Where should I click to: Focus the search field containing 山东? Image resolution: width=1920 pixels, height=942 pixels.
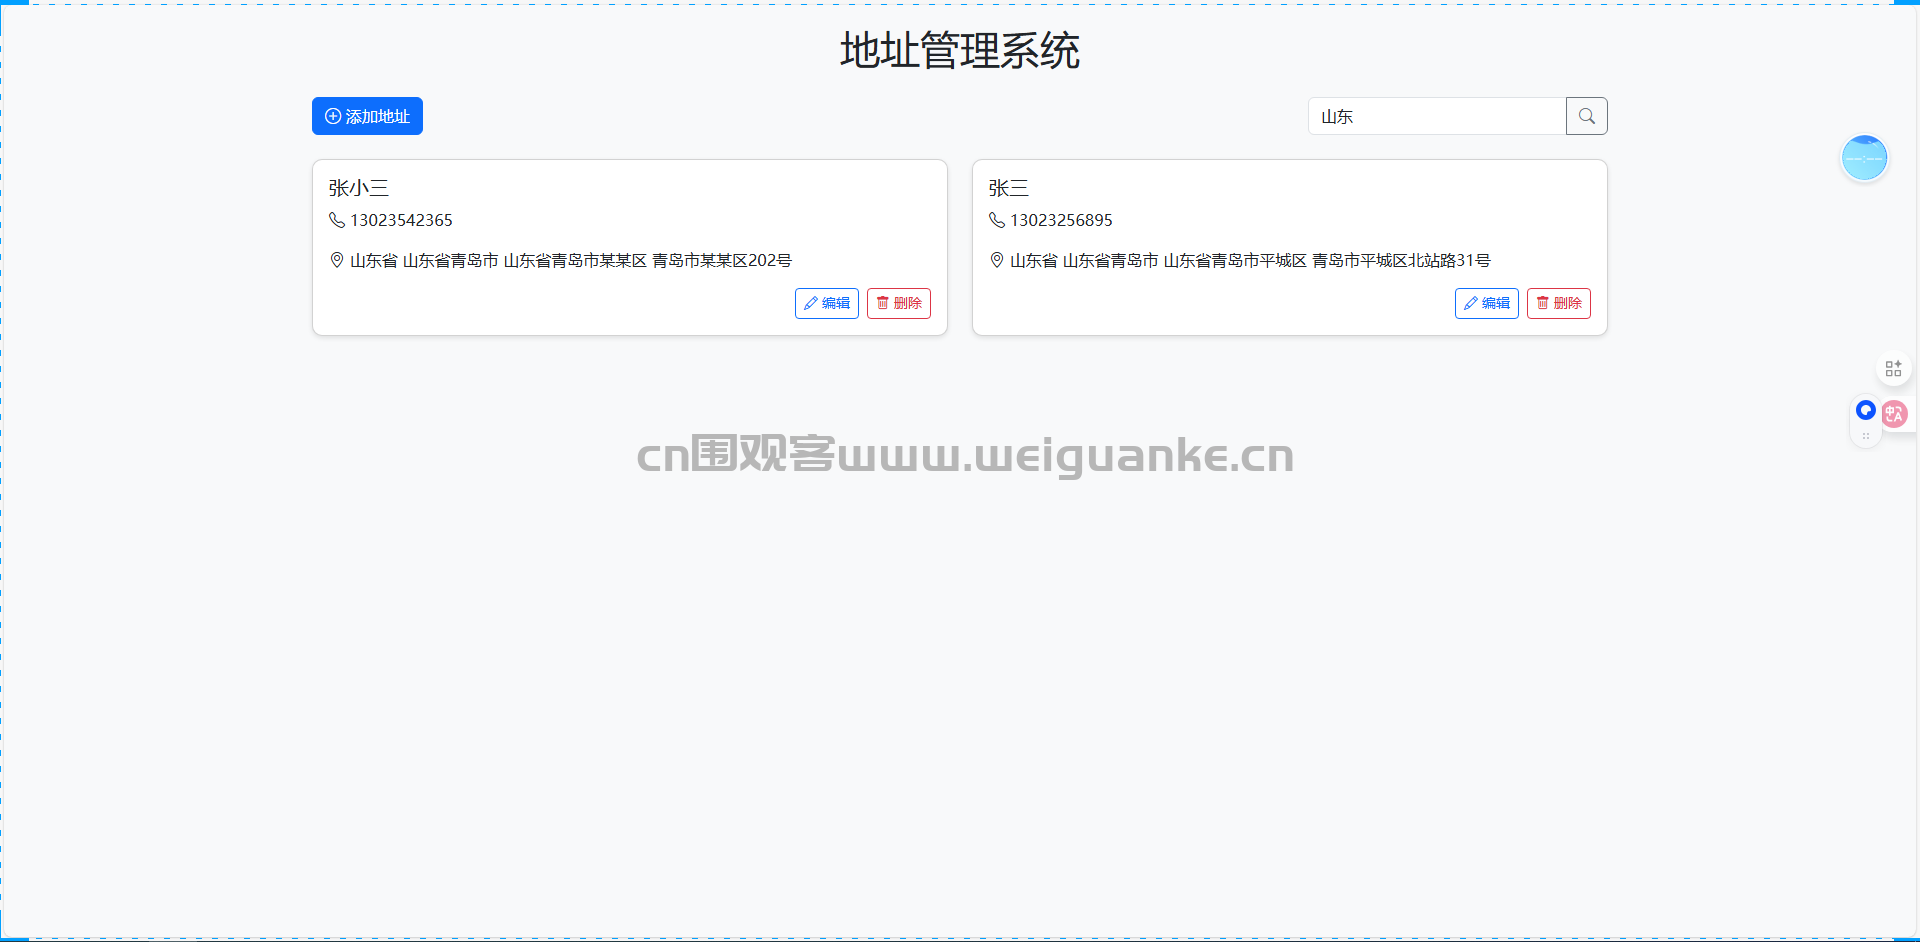click(x=1437, y=116)
